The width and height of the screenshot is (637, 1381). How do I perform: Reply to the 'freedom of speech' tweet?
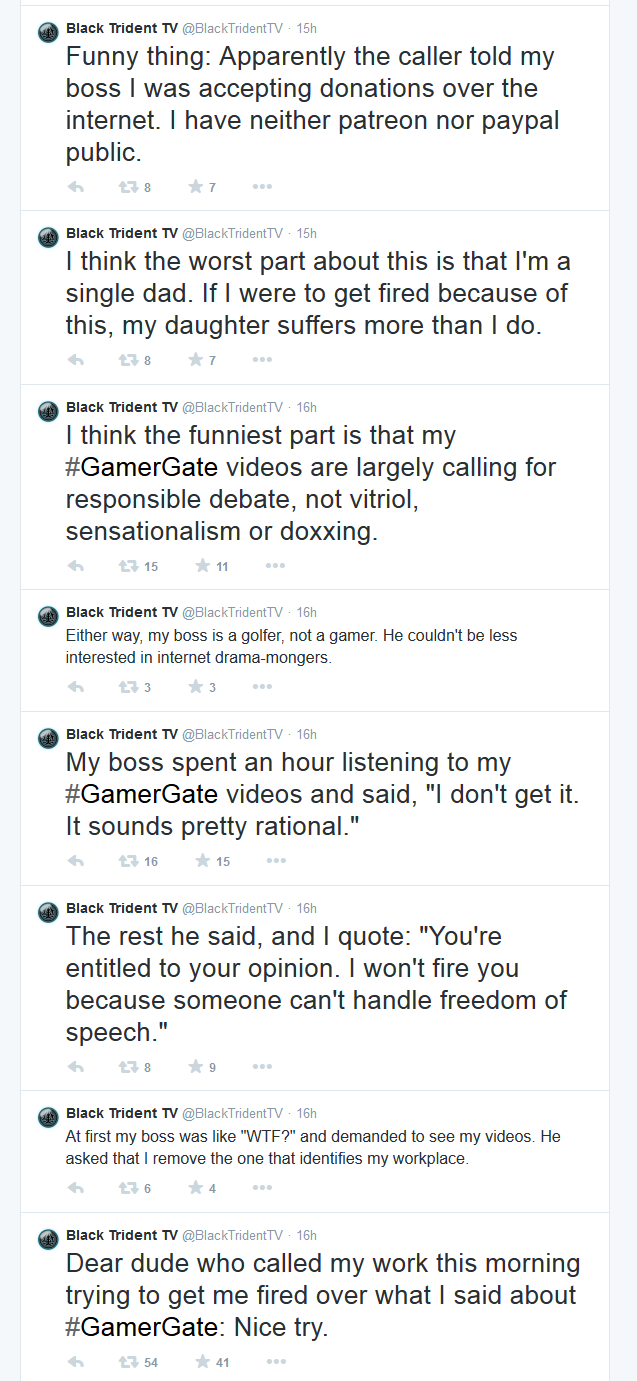tap(75, 1067)
